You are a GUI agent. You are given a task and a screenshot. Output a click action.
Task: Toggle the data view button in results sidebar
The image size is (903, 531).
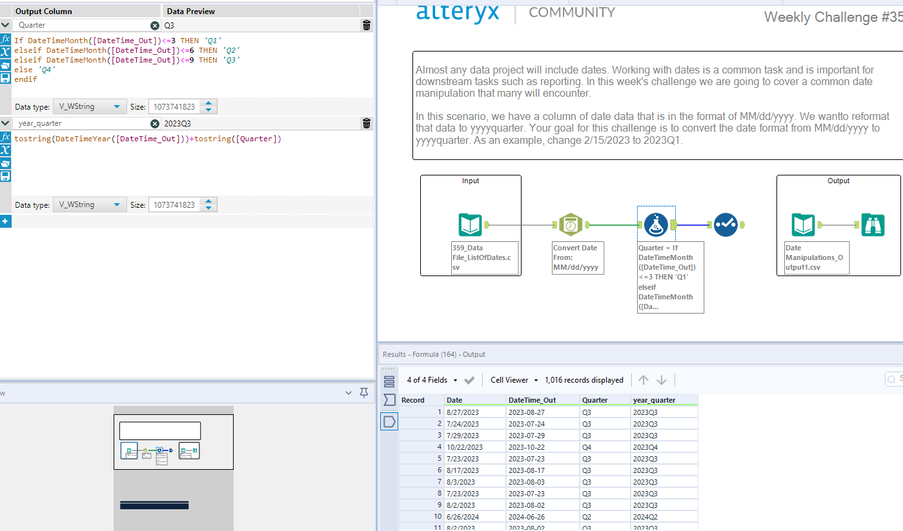[390, 422]
